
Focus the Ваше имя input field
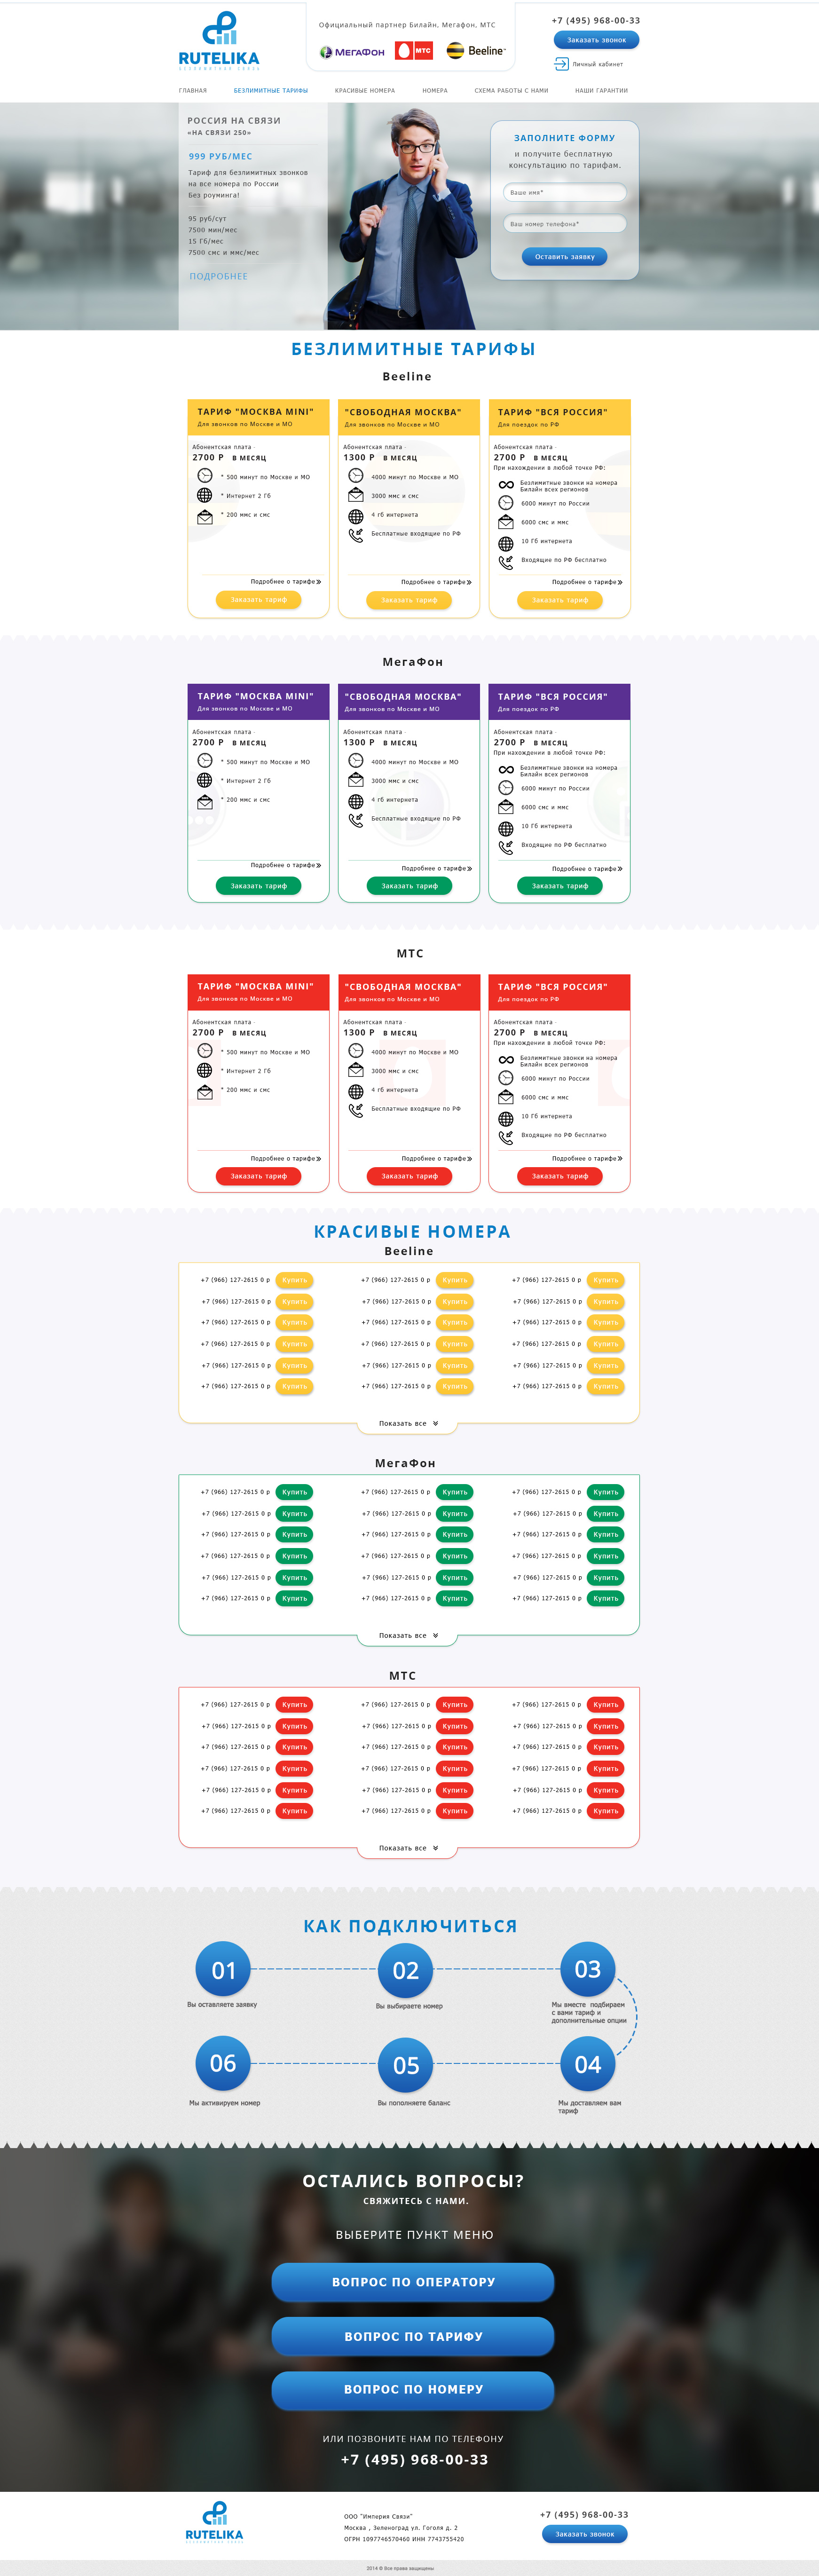coord(564,192)
